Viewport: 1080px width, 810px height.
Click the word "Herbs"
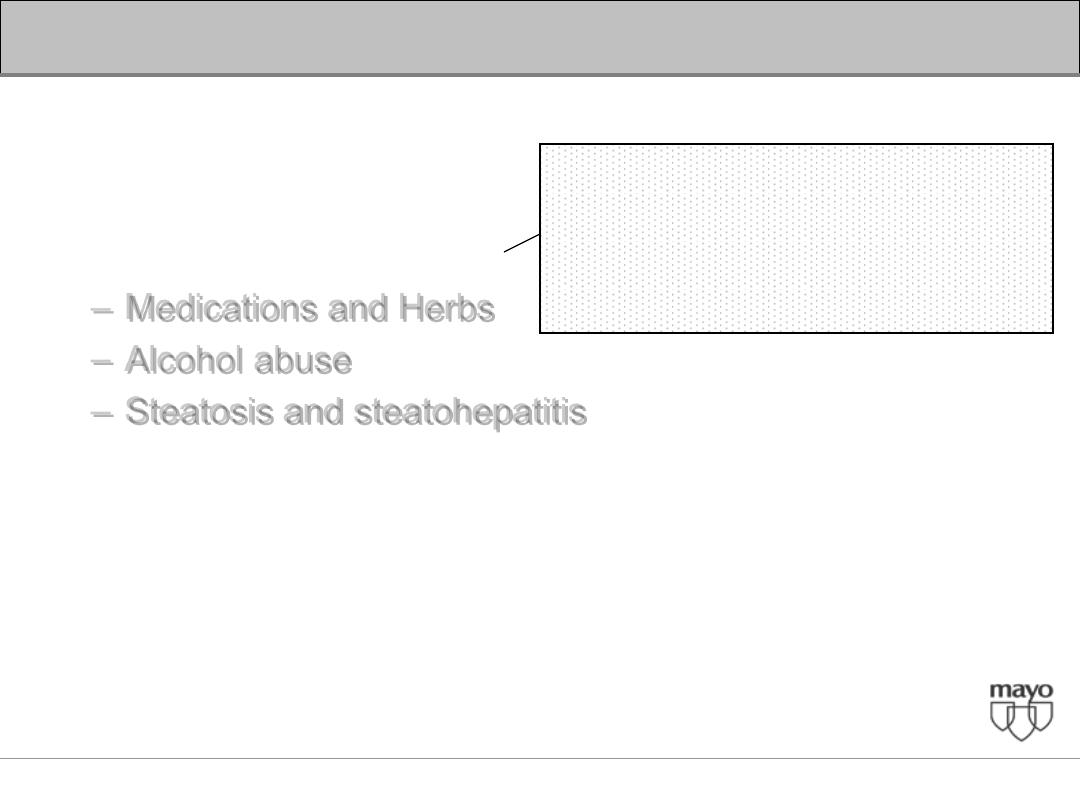(x=447, y=309)
